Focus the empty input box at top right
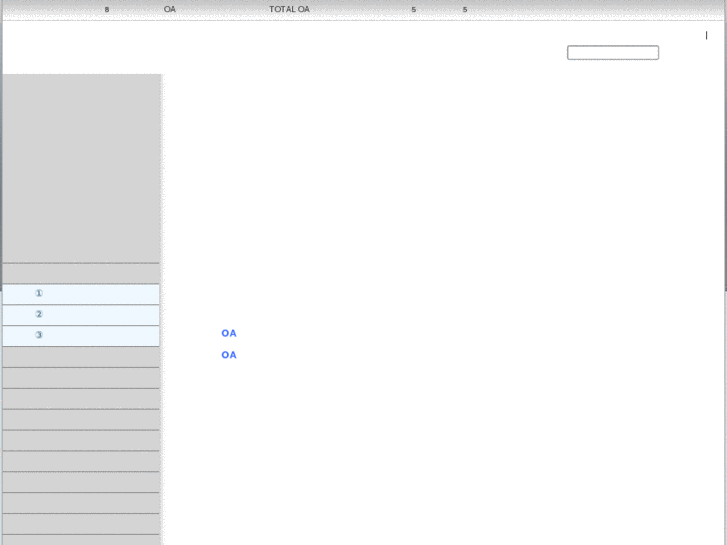 pyautogui.click(x=613, y=52)
